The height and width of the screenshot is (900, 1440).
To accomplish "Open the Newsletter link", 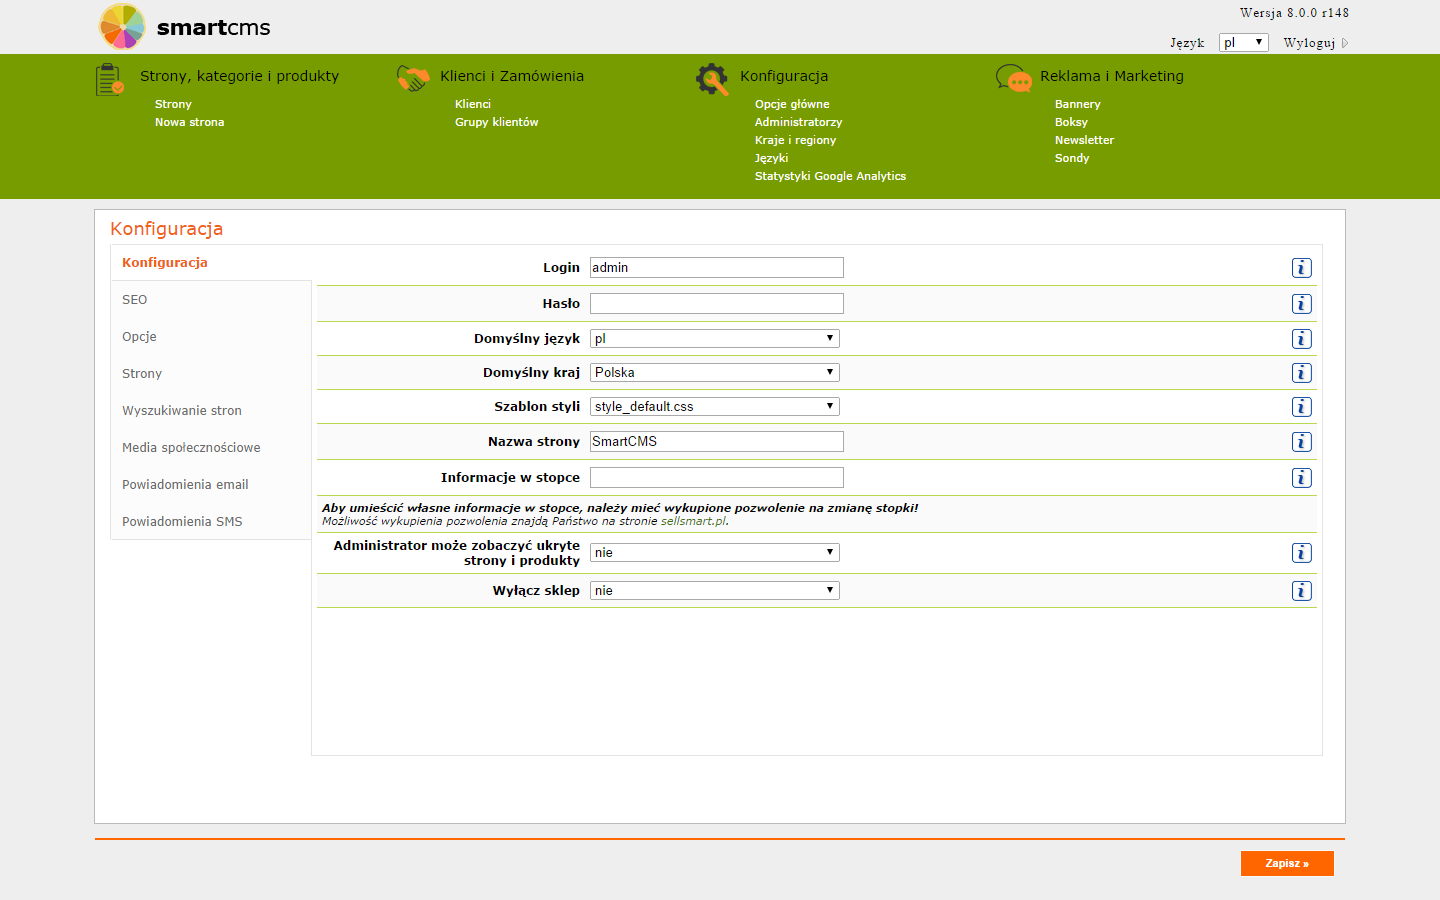I will 1084,140.
